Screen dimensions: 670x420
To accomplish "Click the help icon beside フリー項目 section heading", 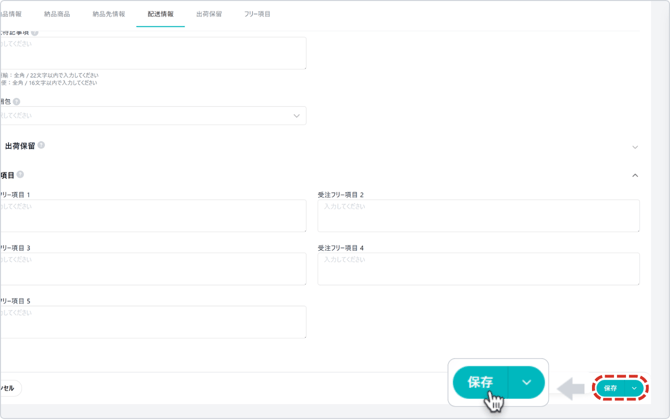I will point(20,175).
